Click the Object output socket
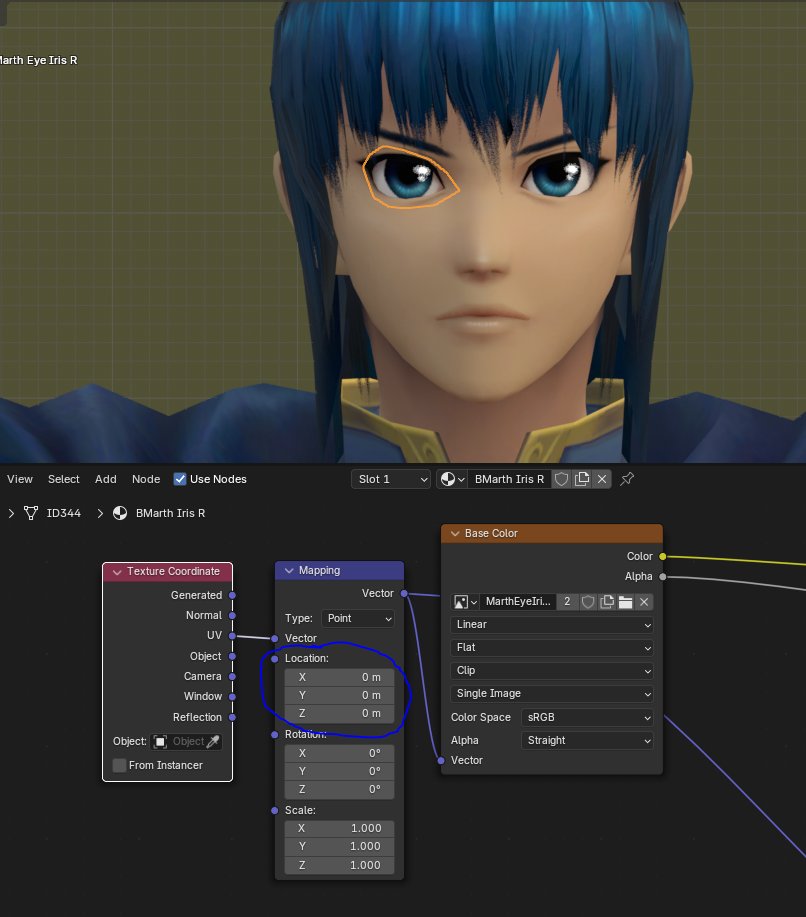This screenshot has height=917, width=806. 232,656
